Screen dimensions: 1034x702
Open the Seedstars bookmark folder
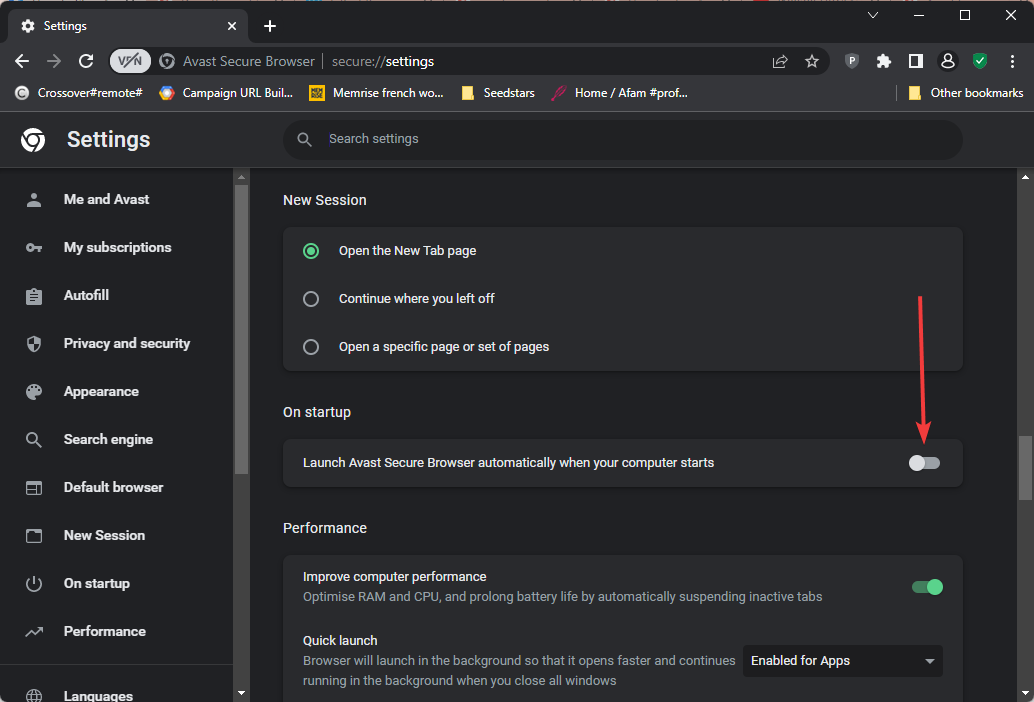point(498,93)
